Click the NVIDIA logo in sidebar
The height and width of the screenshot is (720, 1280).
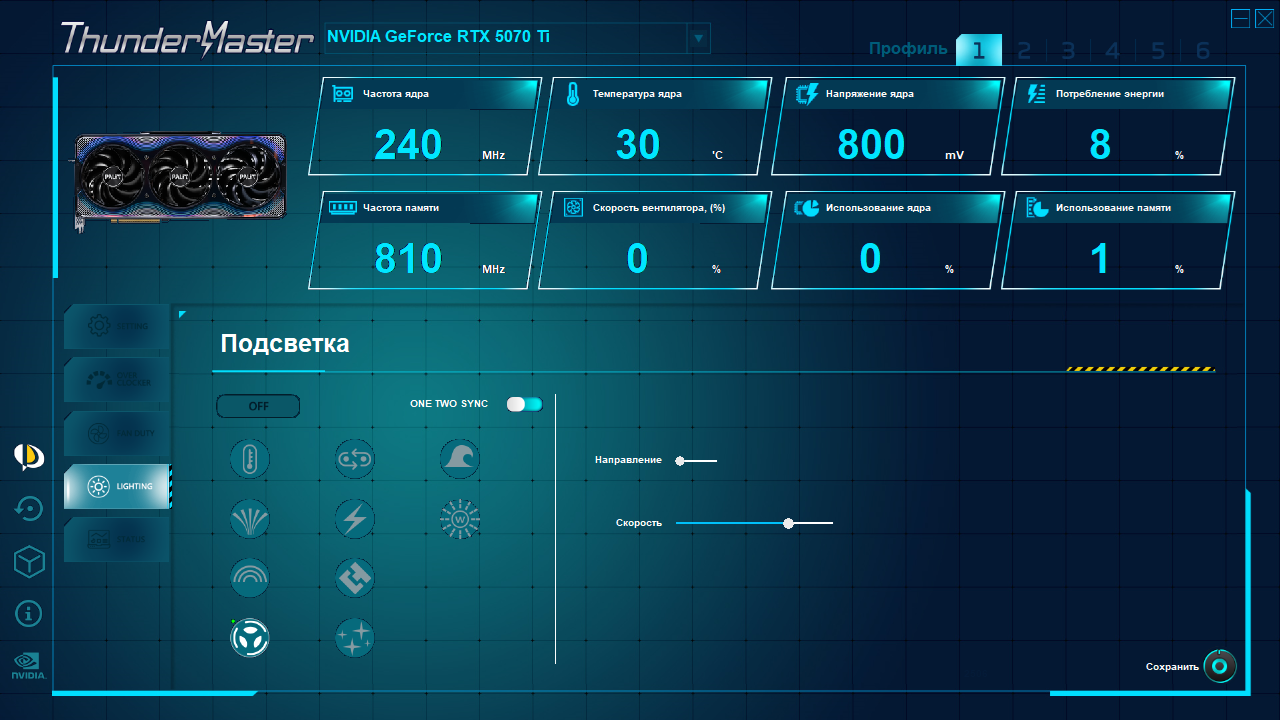coord(29,666)
